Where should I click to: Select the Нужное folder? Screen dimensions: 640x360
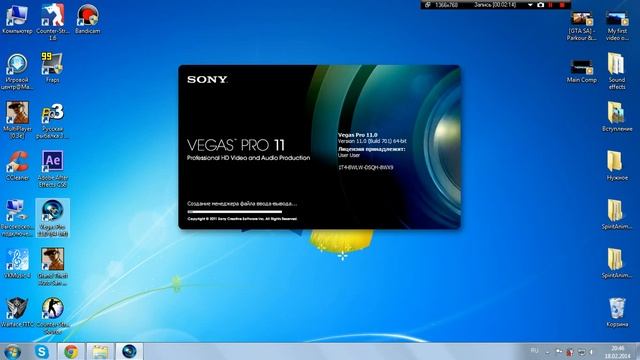[x=617, y=166]
